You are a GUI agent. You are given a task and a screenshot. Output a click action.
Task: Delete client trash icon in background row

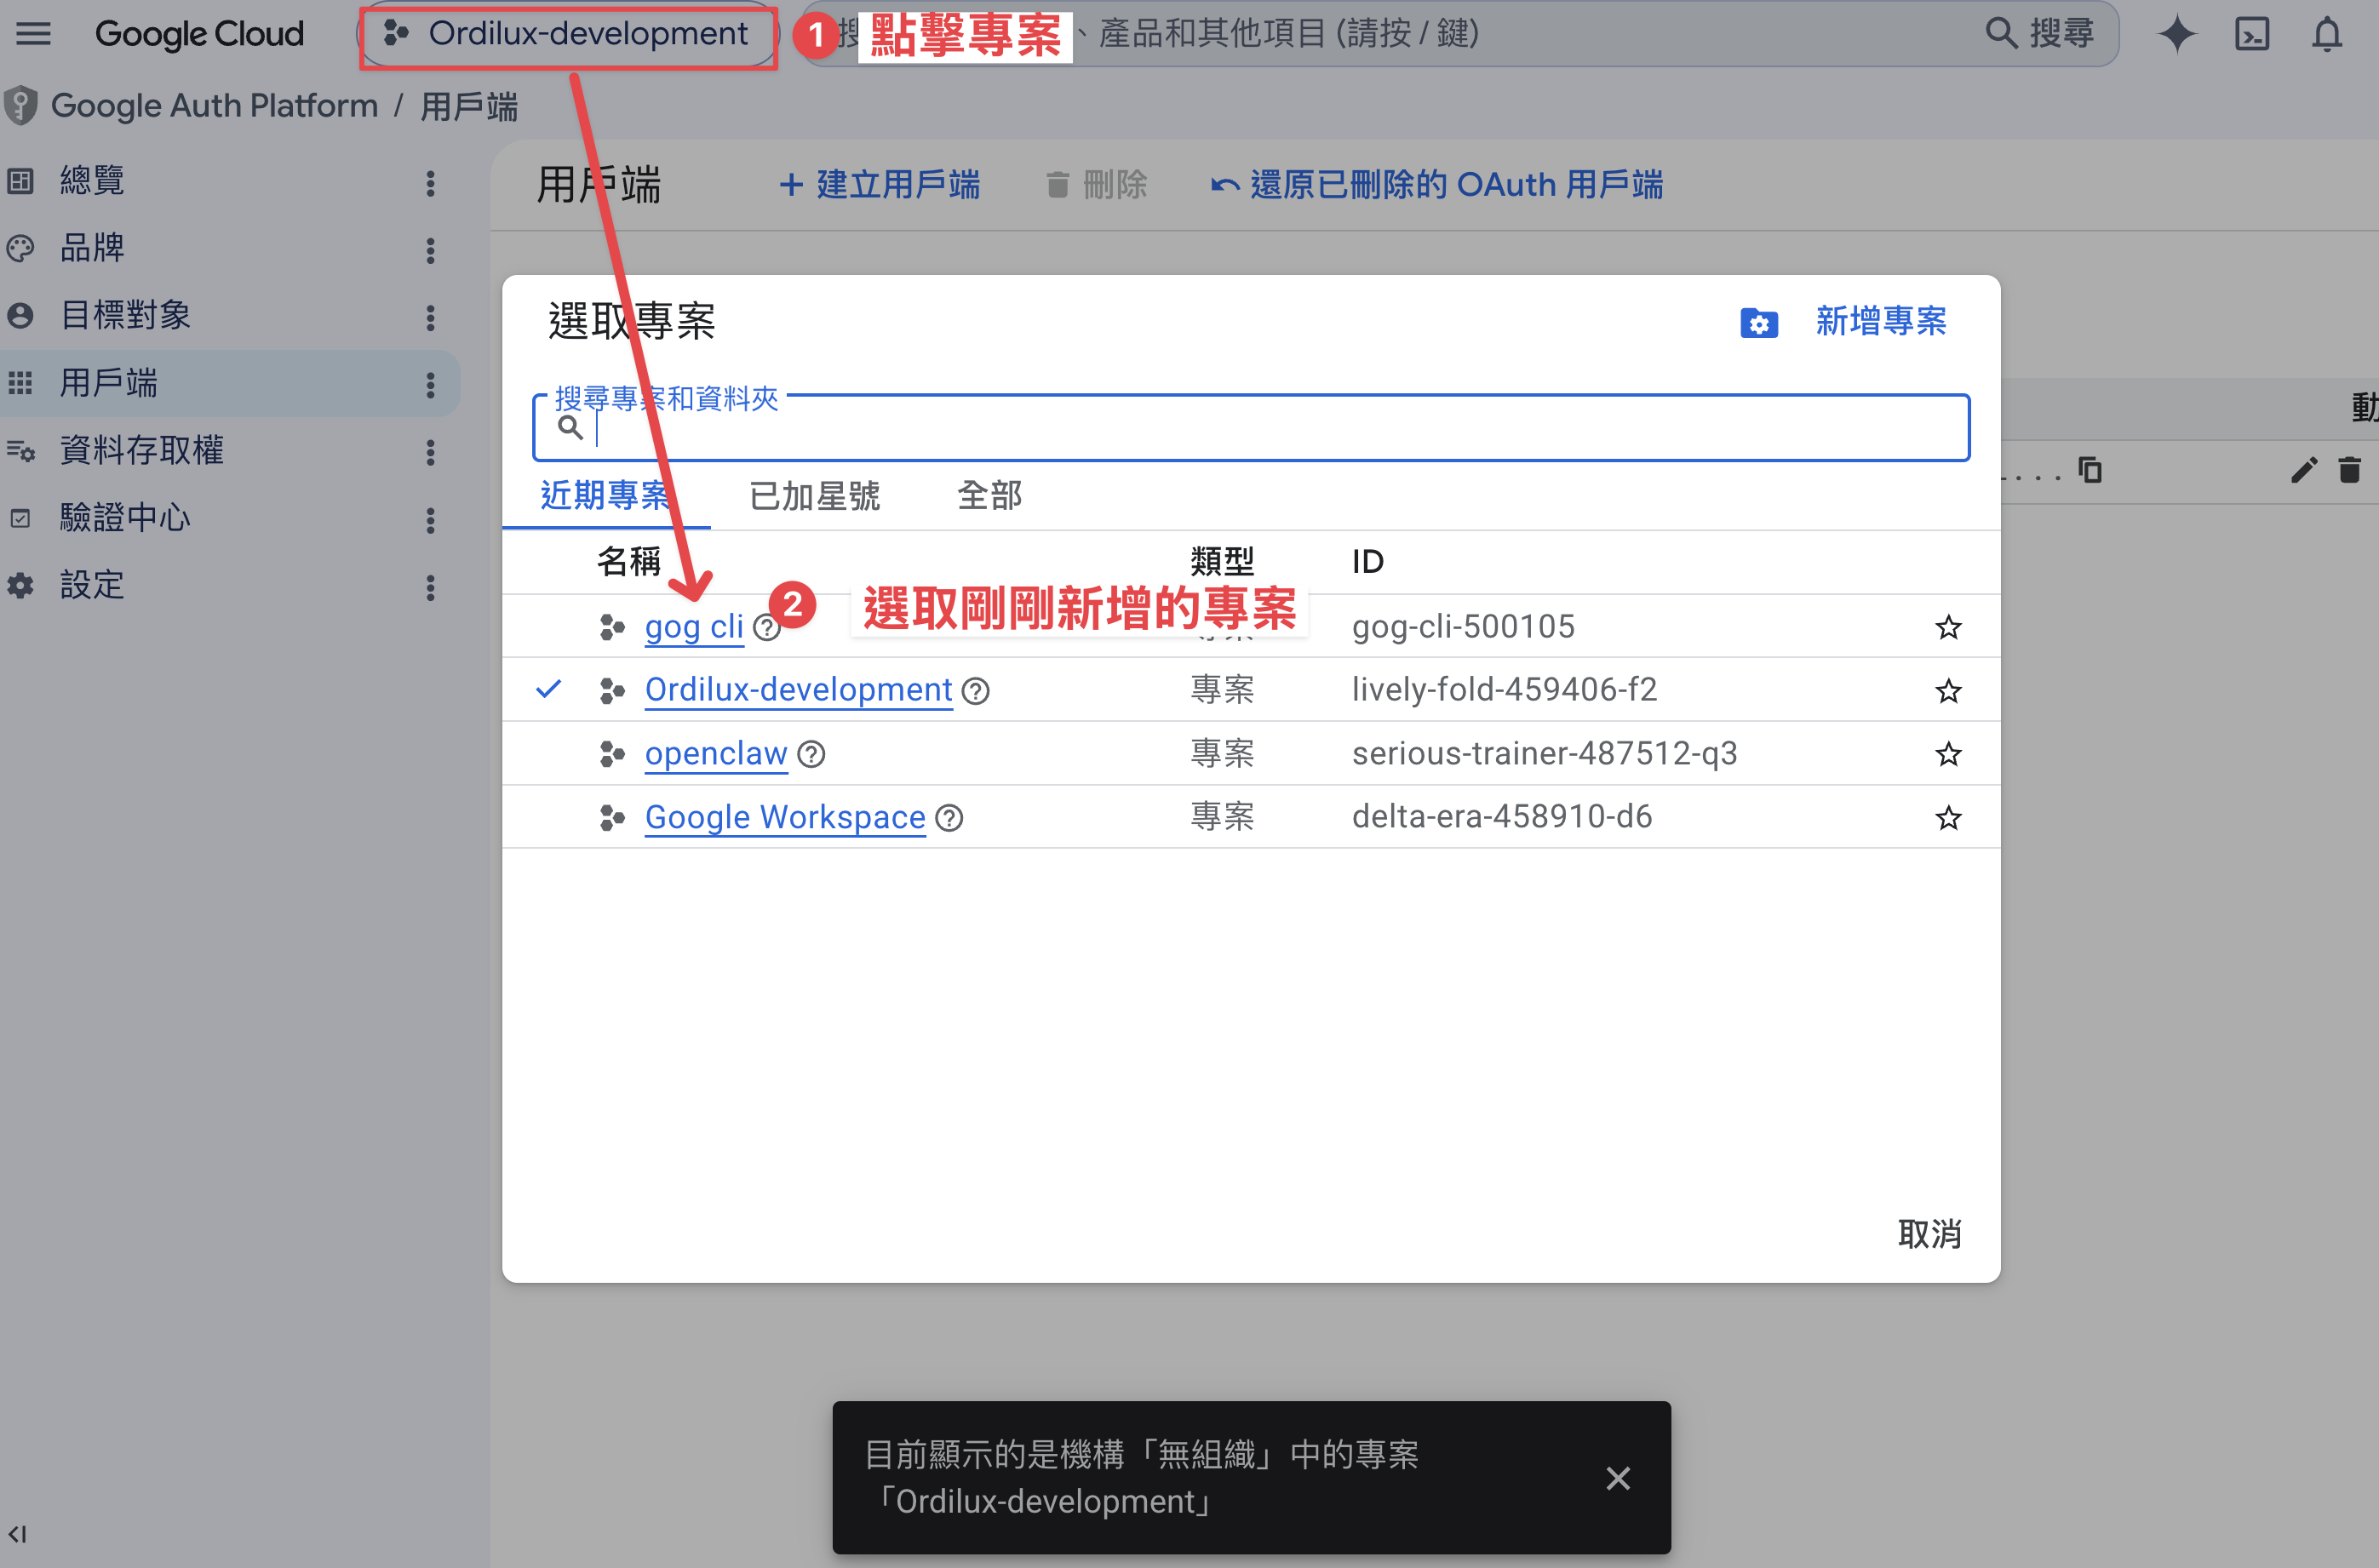[x=2349, y=470]
